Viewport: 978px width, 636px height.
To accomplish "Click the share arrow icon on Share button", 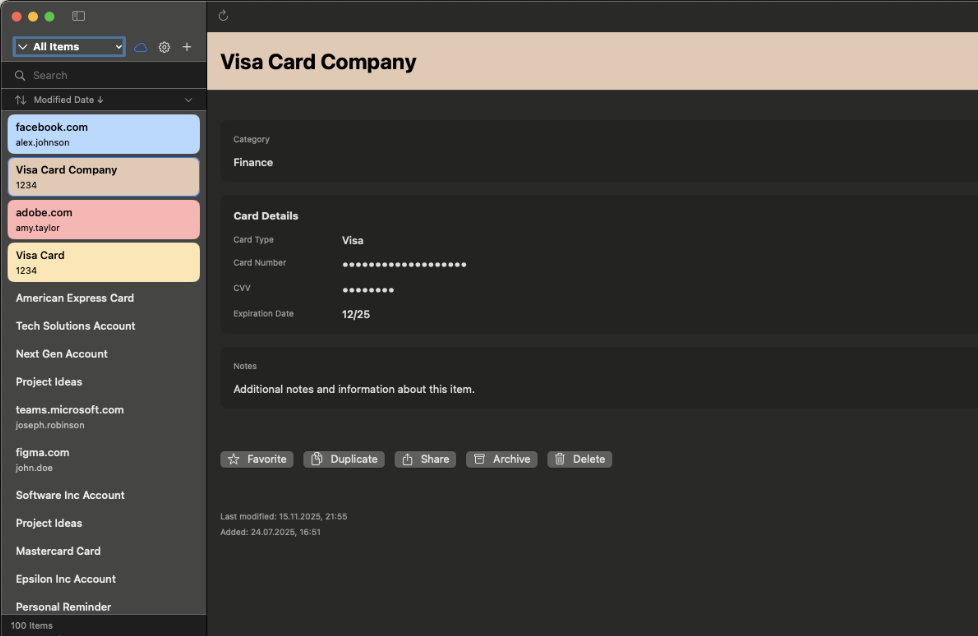I will 409,459.
